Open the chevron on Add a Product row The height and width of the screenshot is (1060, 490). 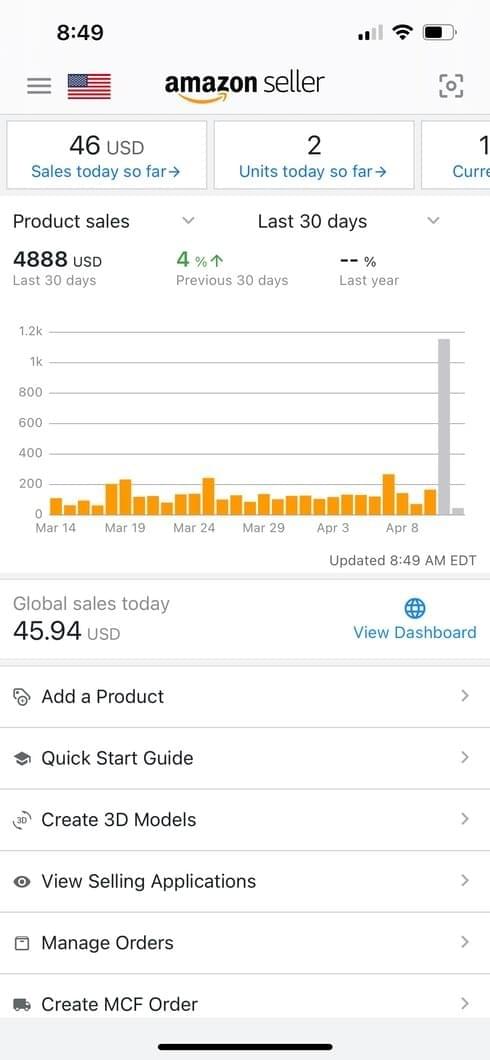point(464,696)
